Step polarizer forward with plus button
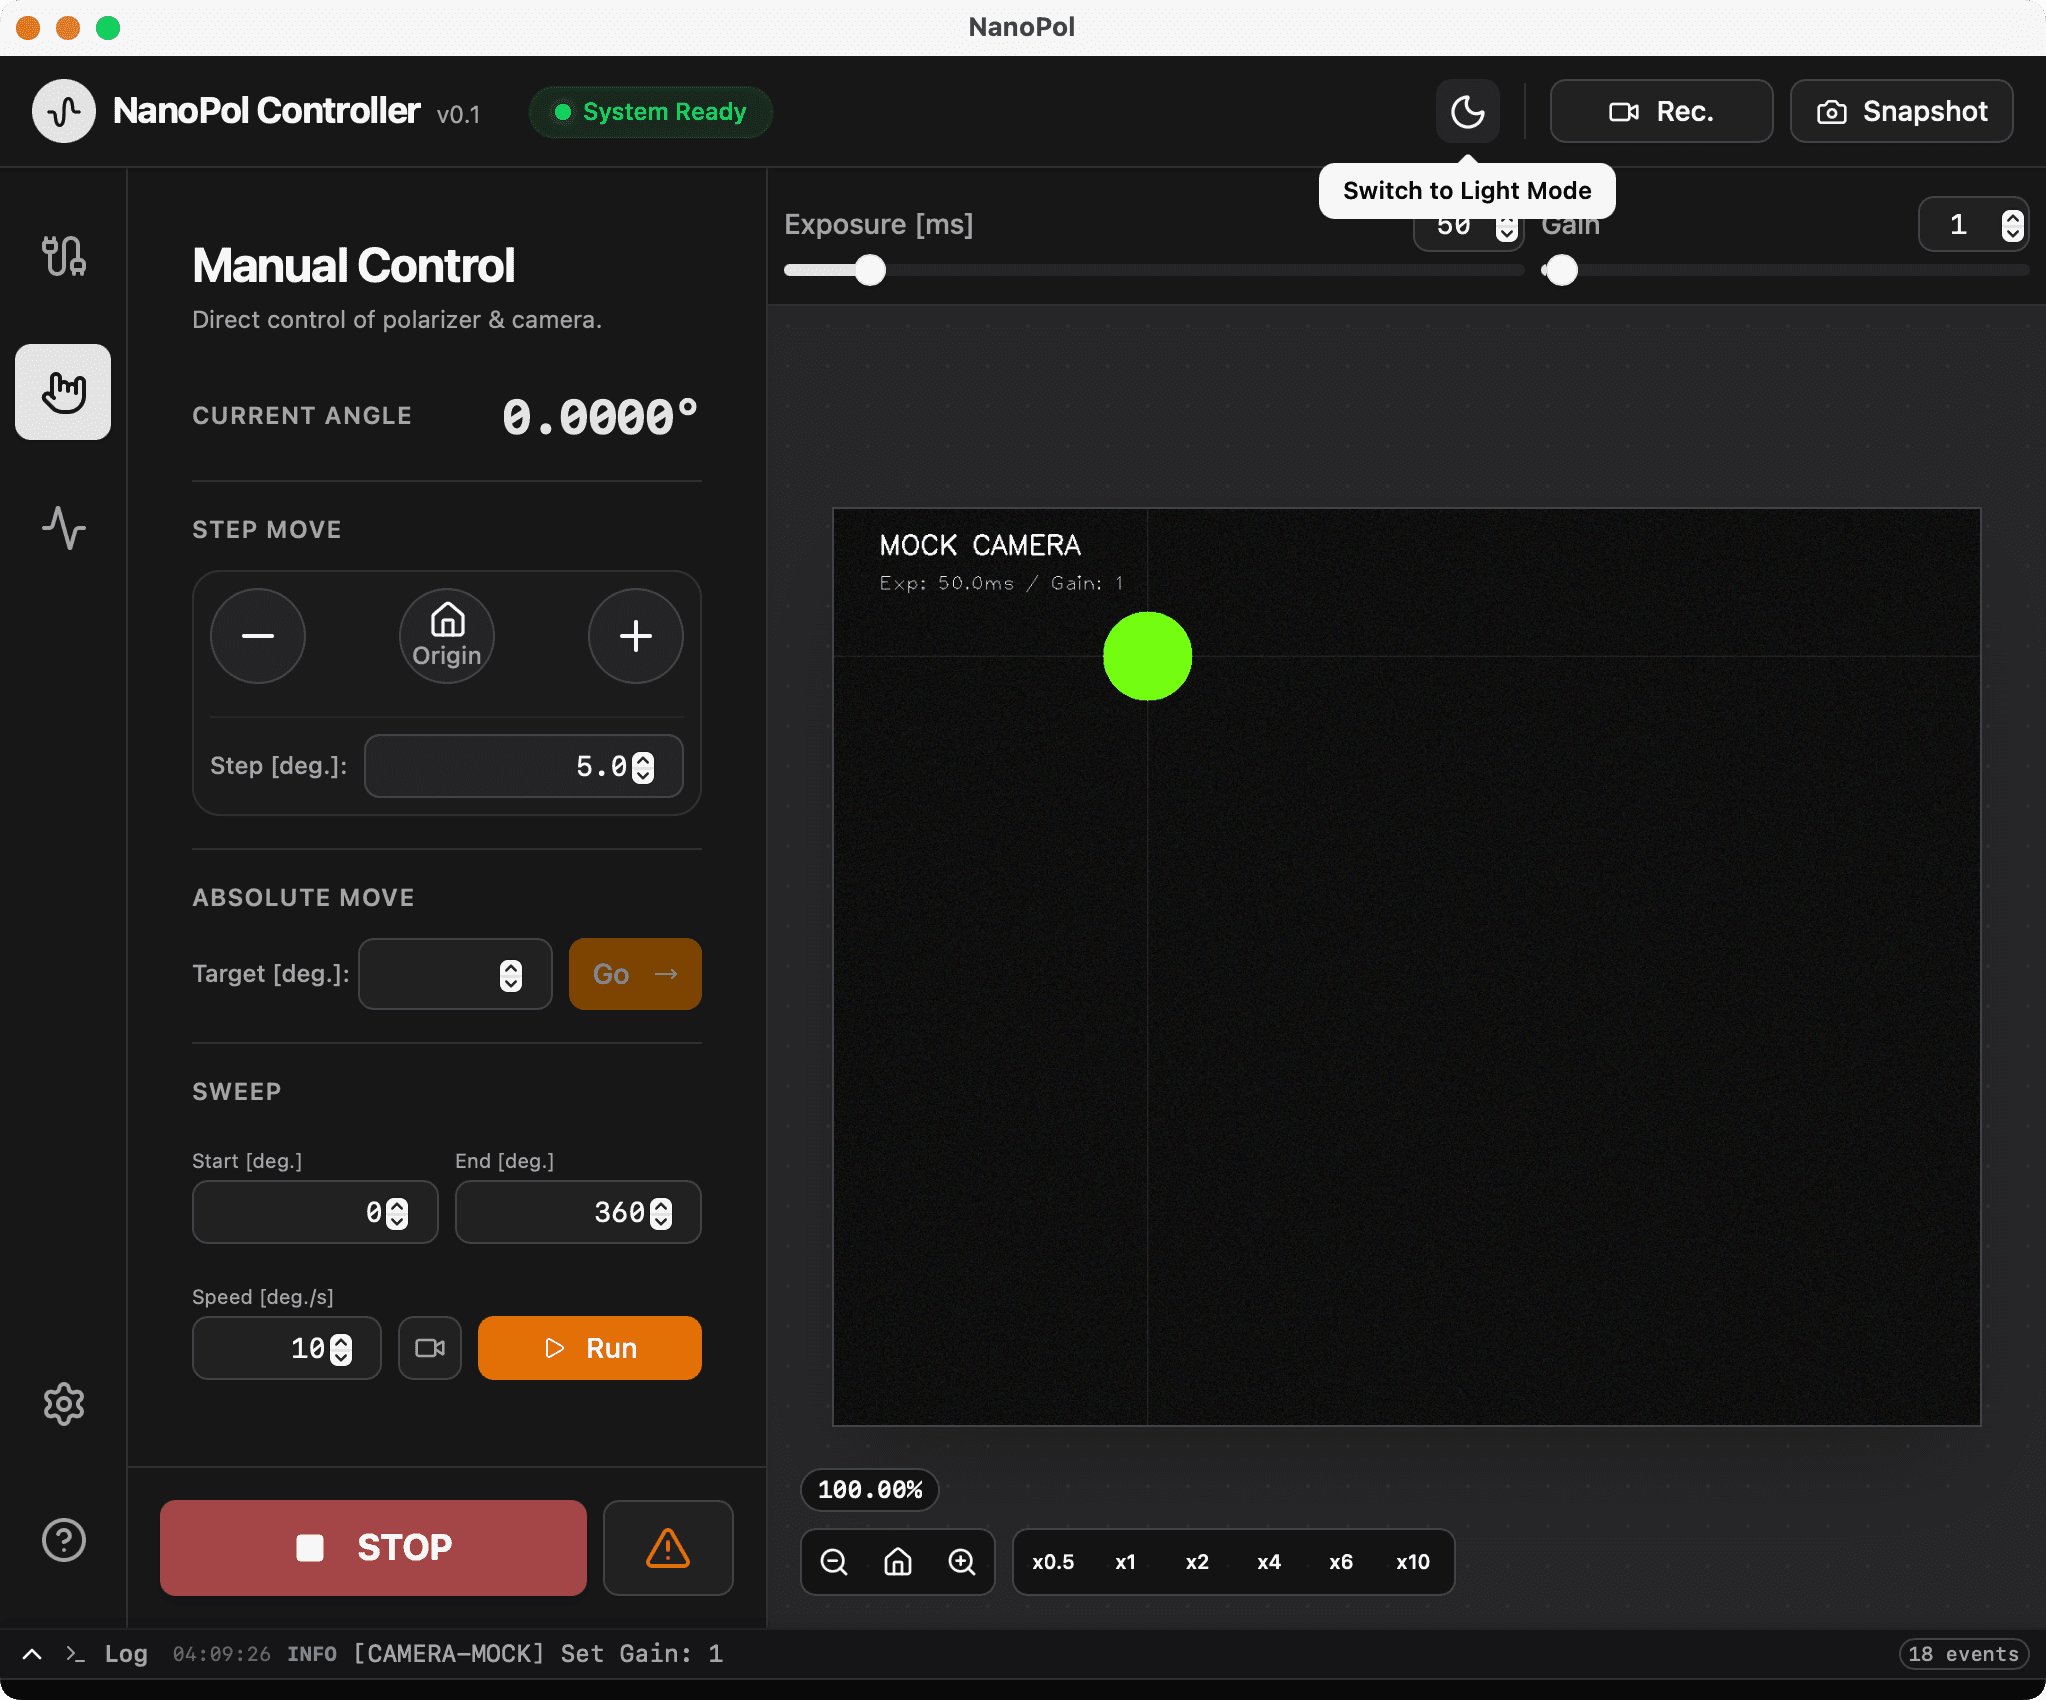This screenshot has width=2046, height=1700. tap(636, 636)
